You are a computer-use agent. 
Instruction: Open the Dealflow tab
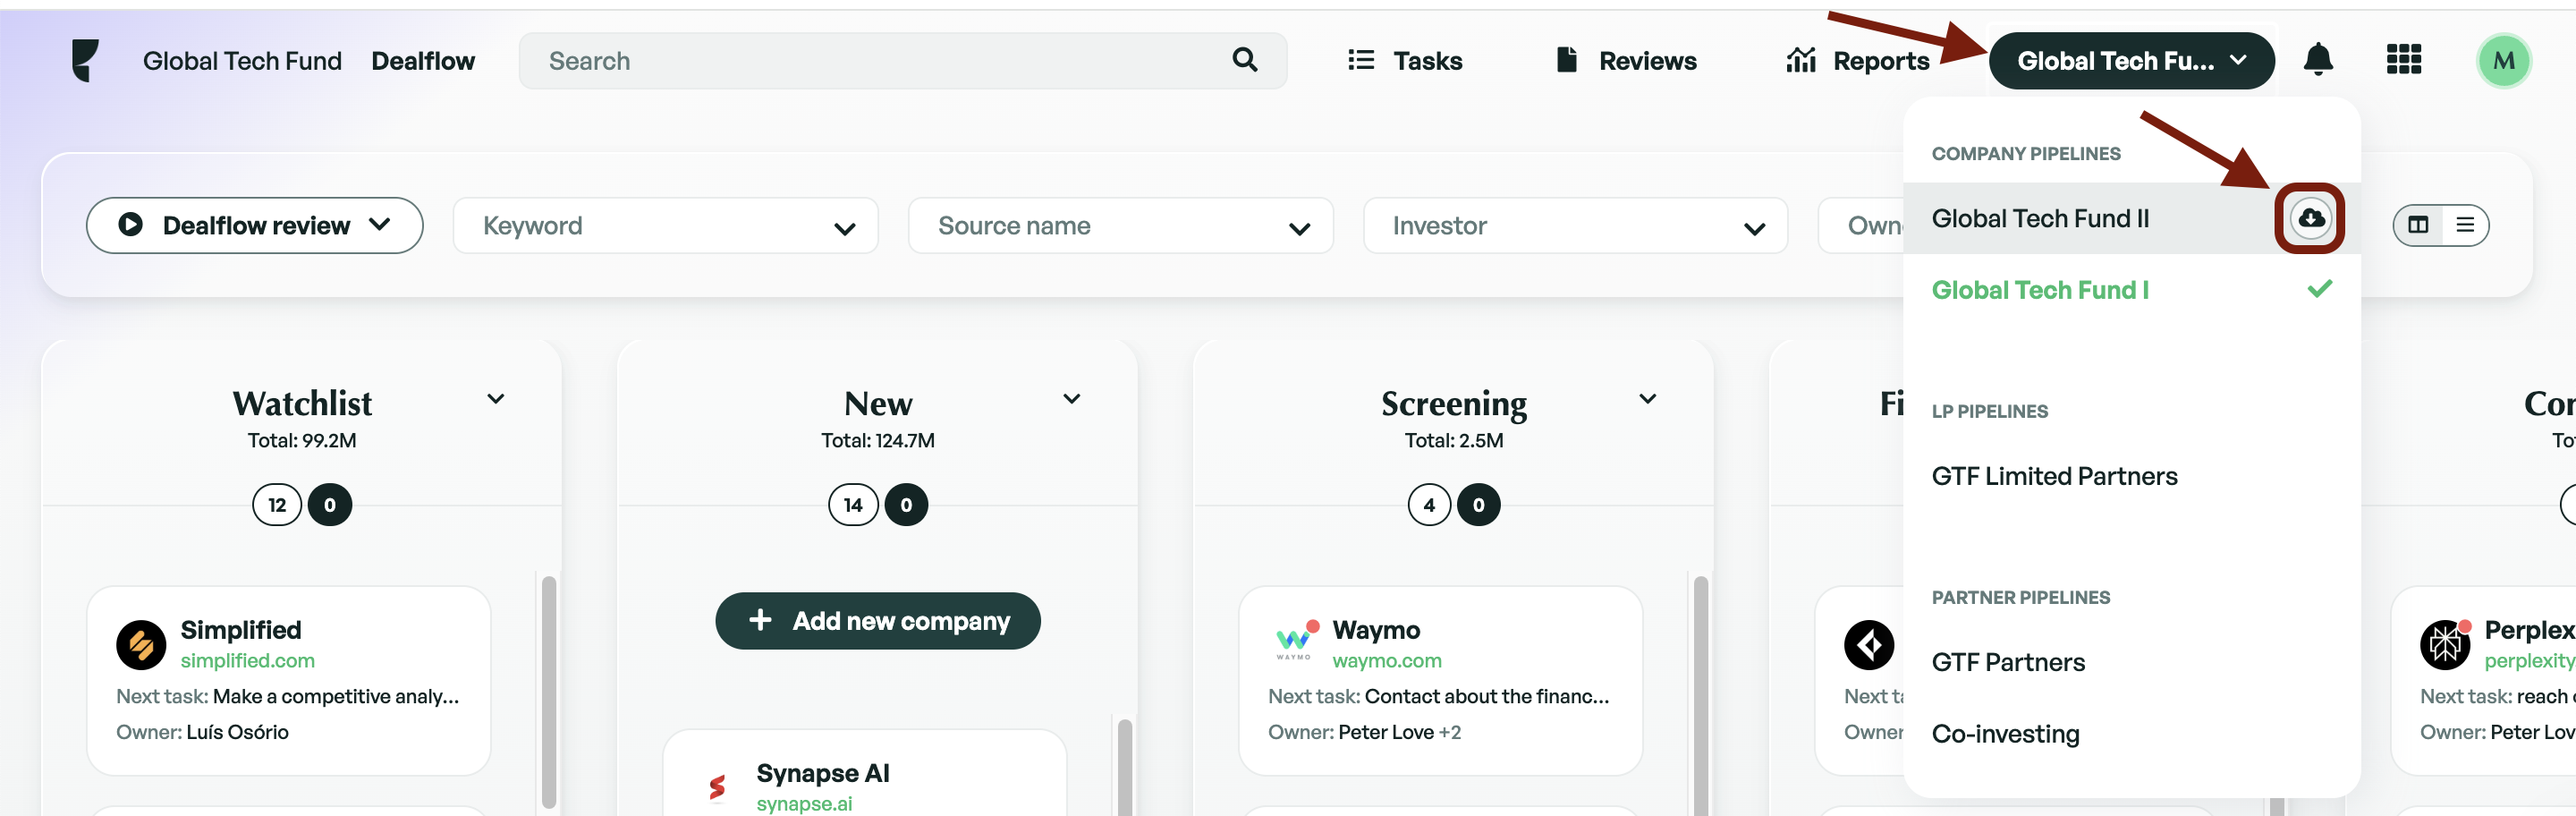pyautogui.click(x=423, y=61)
